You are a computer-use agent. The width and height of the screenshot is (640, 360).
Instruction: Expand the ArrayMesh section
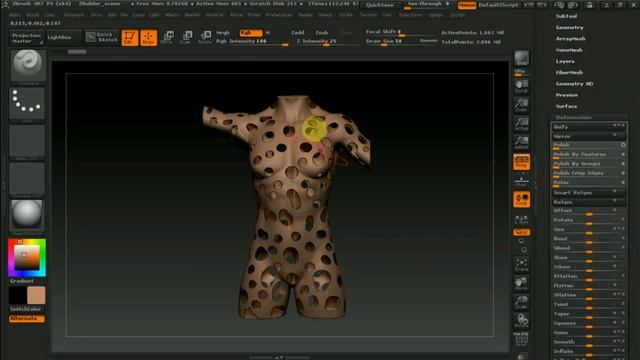click(571, 39)
